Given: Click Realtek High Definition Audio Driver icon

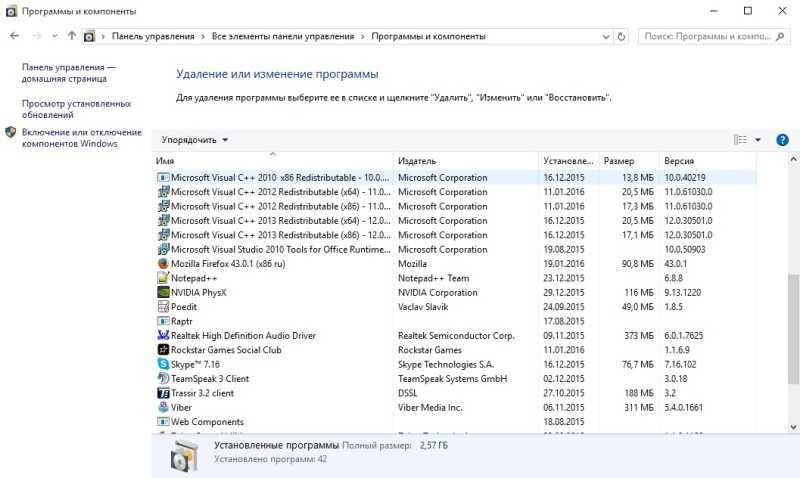Looking at the screenshot, I should pyautogui.click(x=163, y=336).
